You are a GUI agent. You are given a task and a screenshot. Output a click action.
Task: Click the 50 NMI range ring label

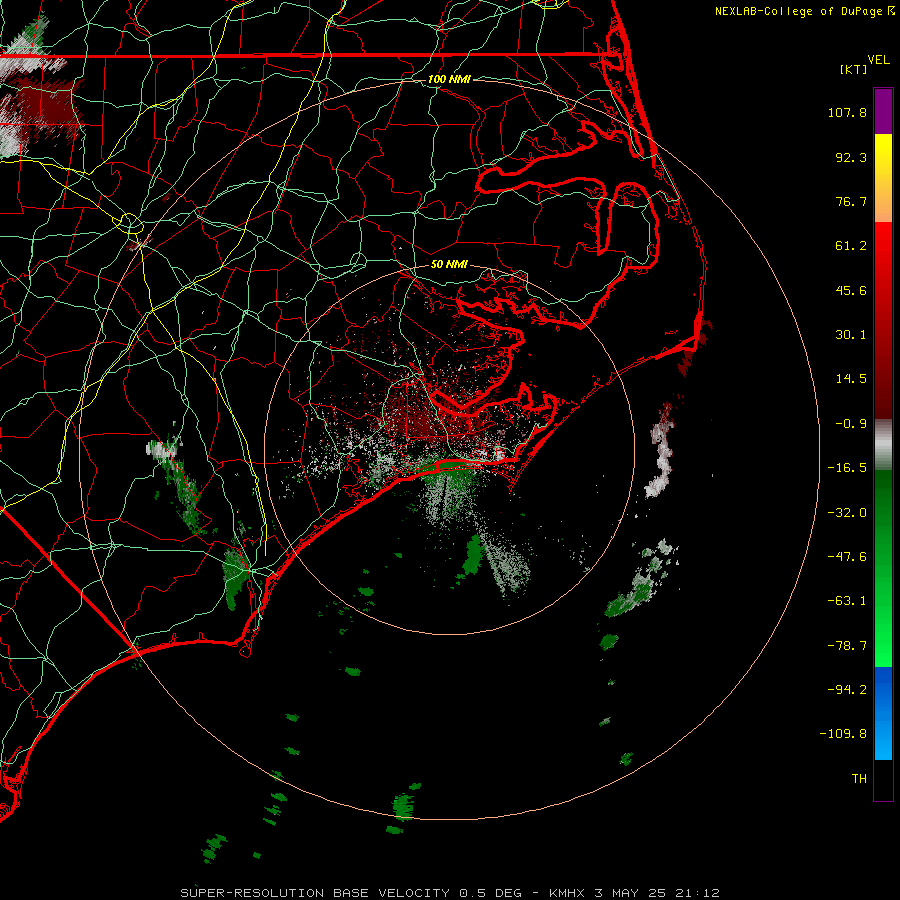pos(449,265)
